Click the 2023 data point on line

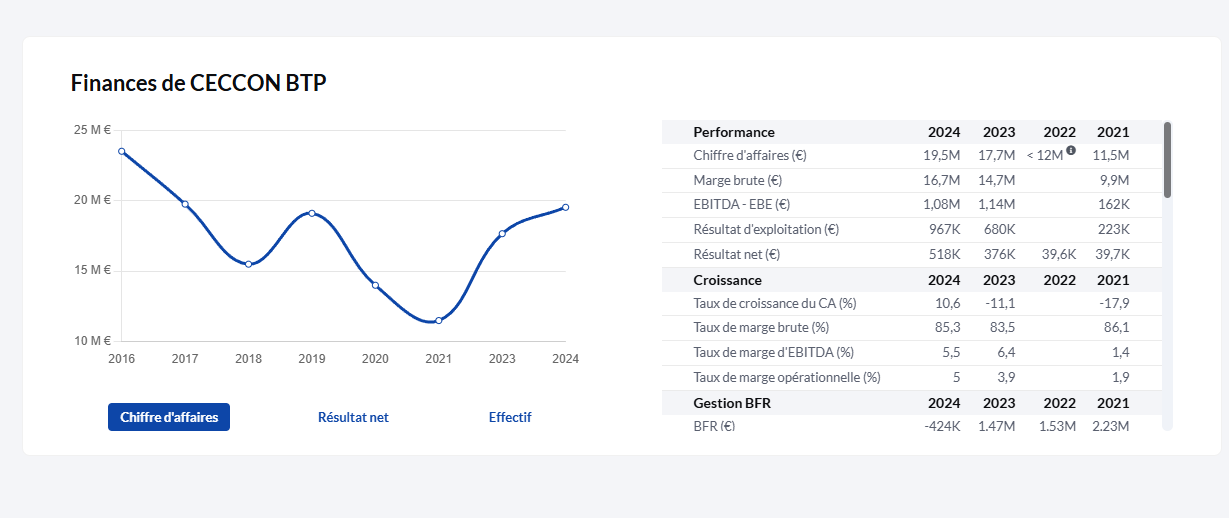click(x=502, y=233)
